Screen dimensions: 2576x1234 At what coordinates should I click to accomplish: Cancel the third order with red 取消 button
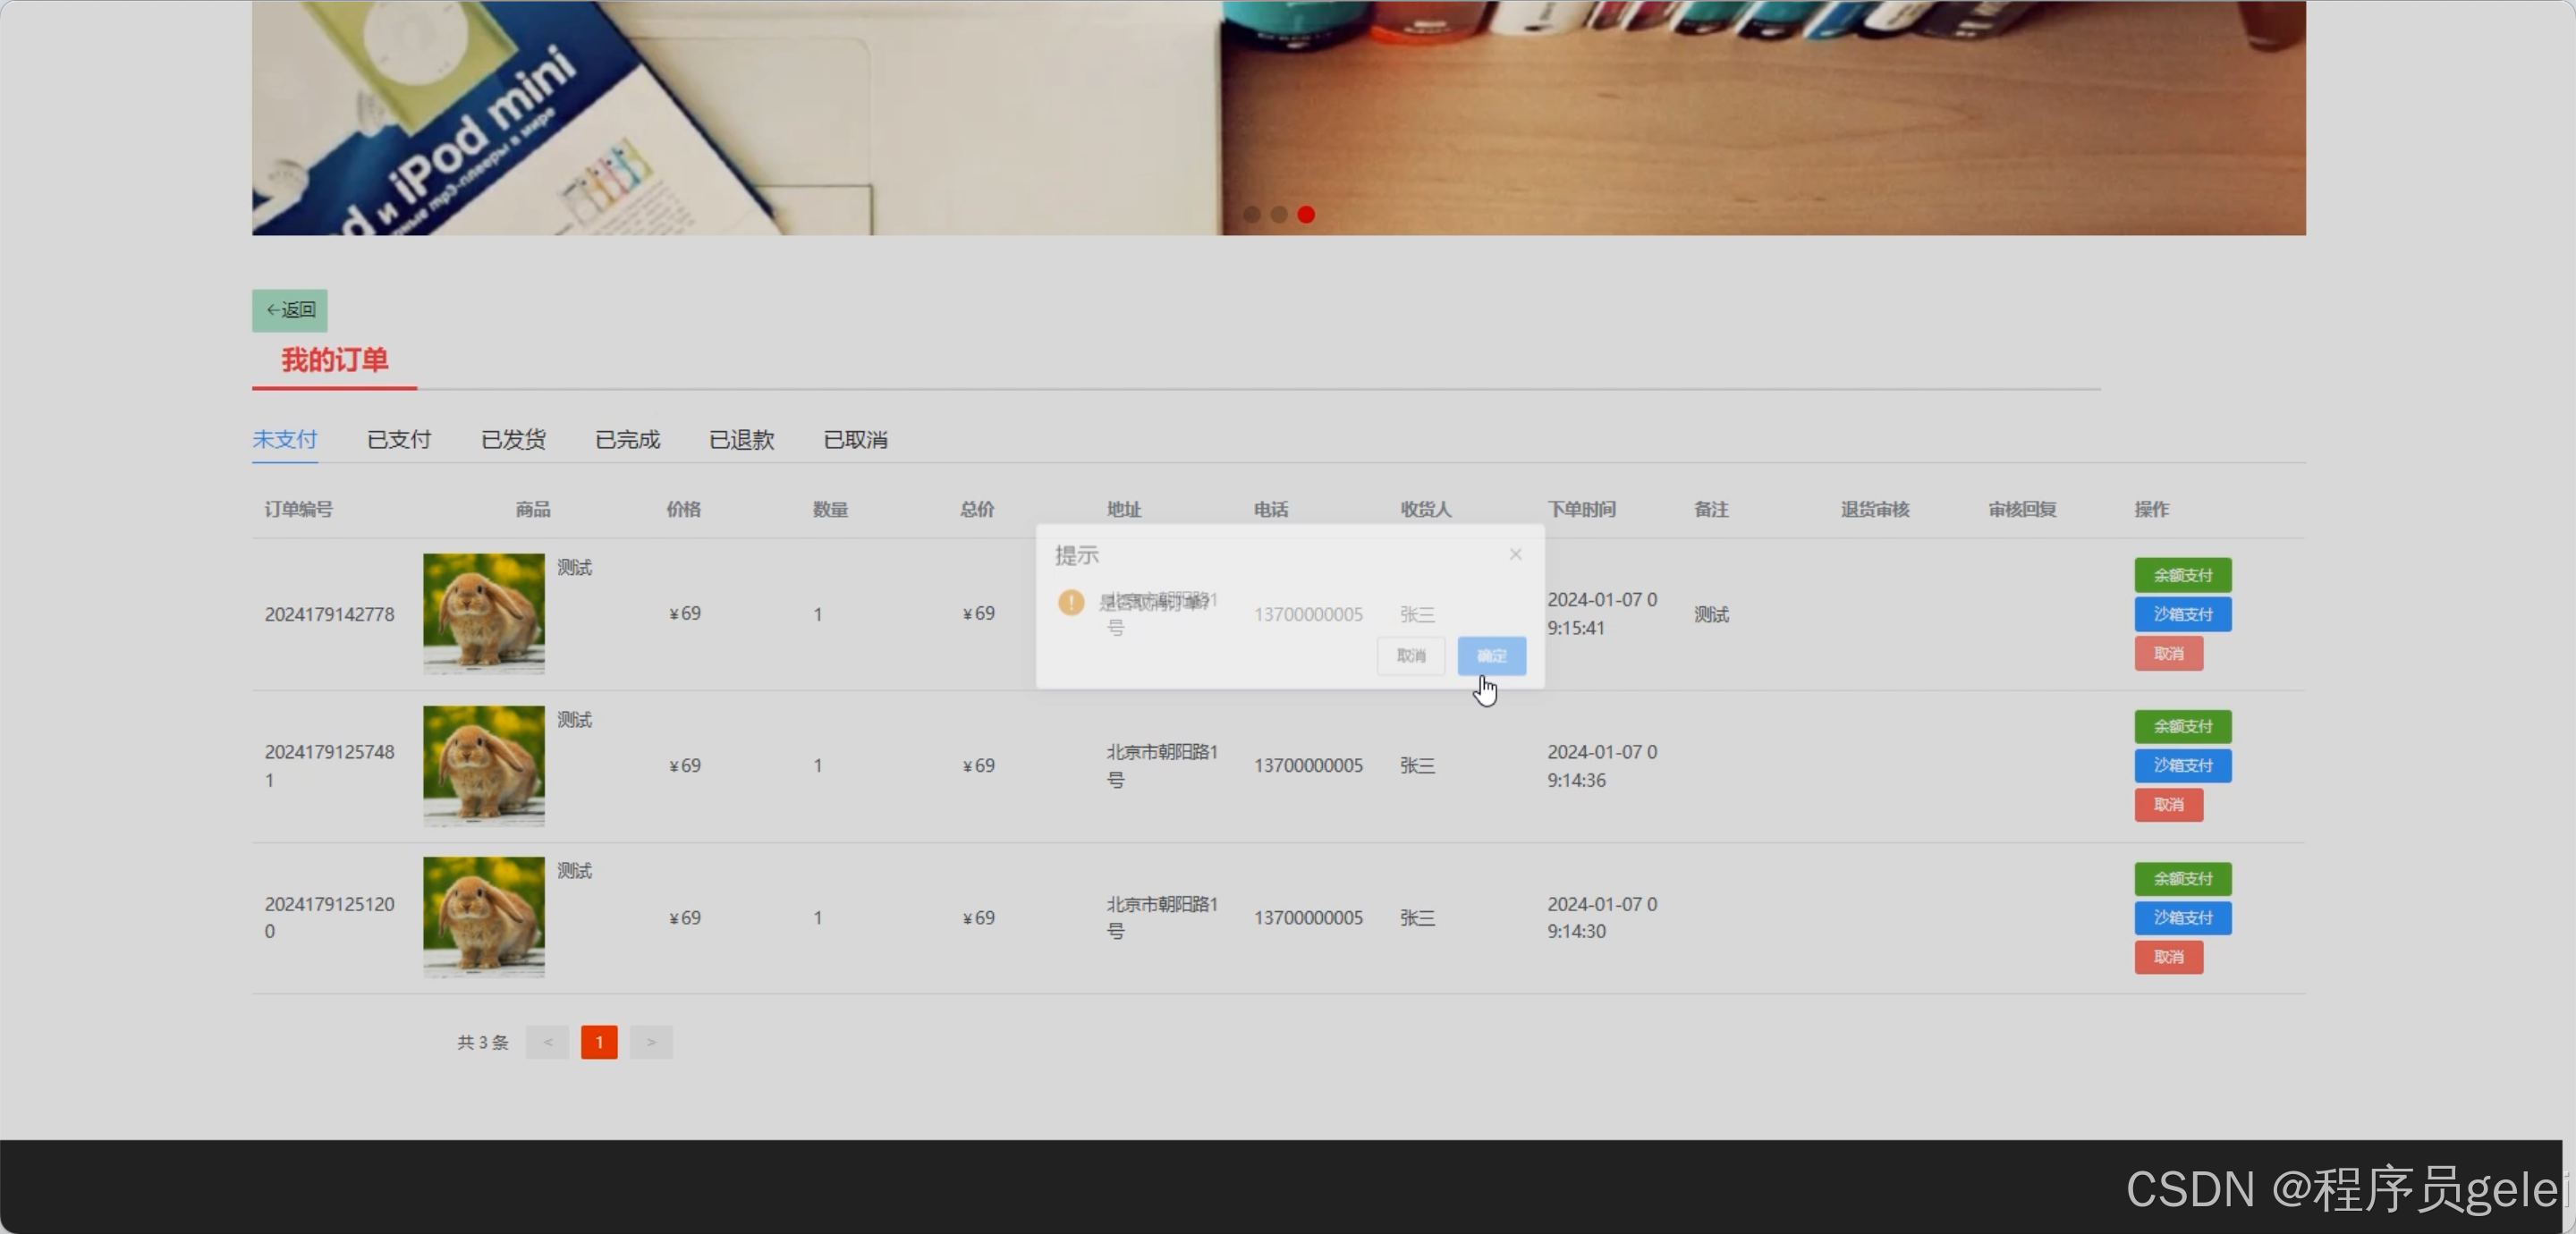[x=2168, y=957]
